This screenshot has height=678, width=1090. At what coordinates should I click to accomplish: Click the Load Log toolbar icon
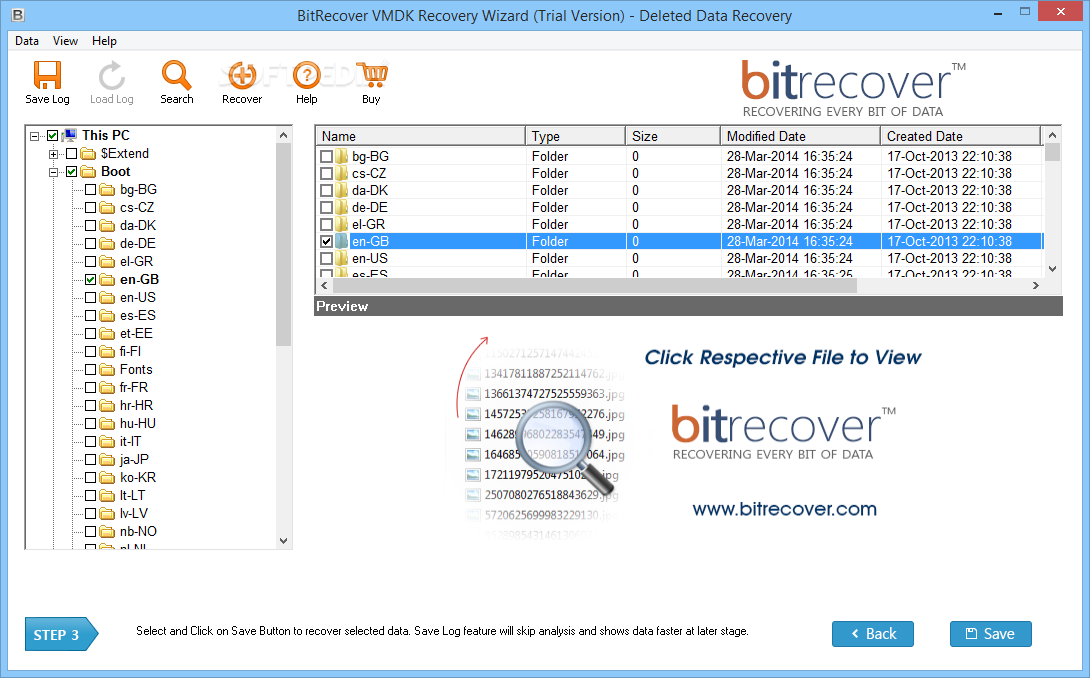tap(111, 75)
